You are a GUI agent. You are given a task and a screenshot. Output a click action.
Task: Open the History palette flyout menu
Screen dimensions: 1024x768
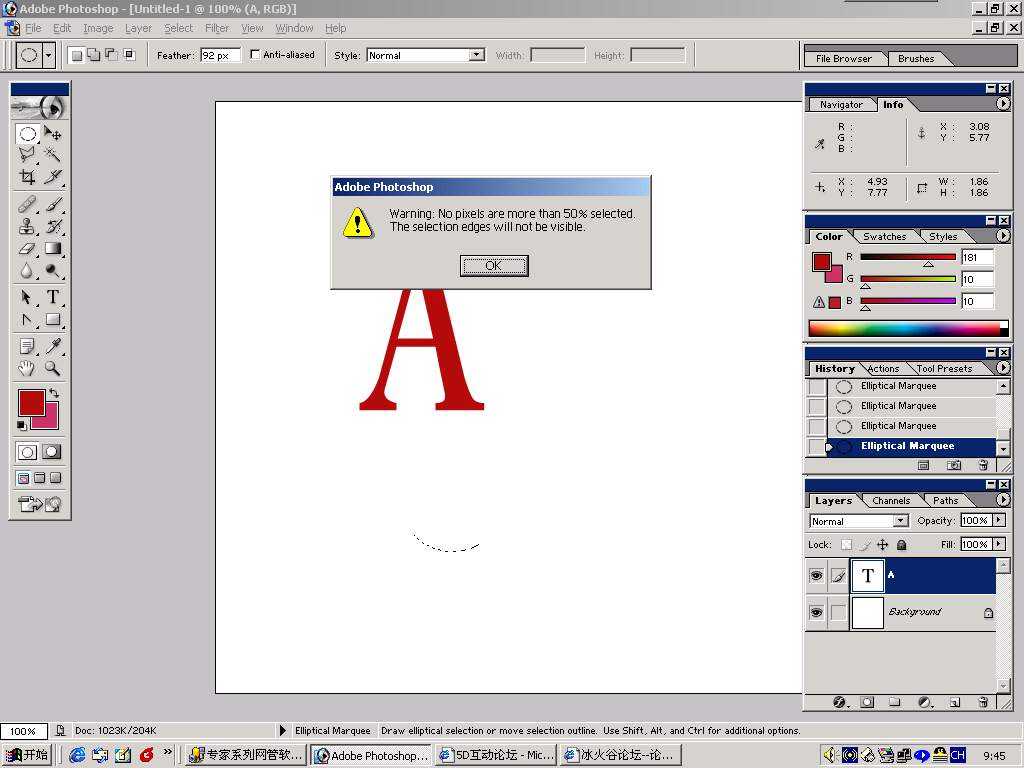[x=1002, y=368]
